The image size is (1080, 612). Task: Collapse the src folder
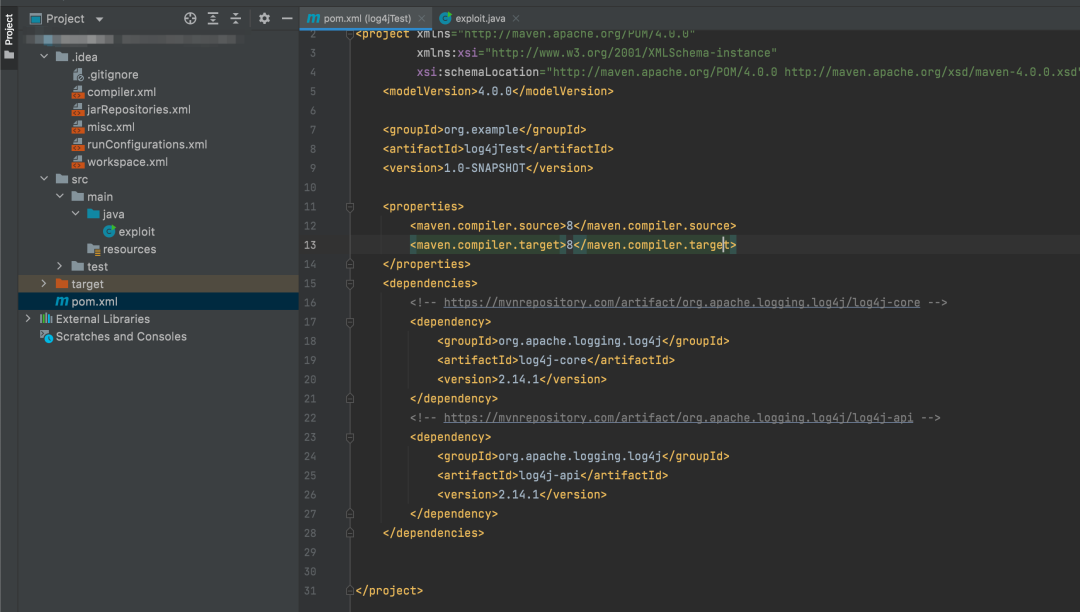tap(44, 179)
